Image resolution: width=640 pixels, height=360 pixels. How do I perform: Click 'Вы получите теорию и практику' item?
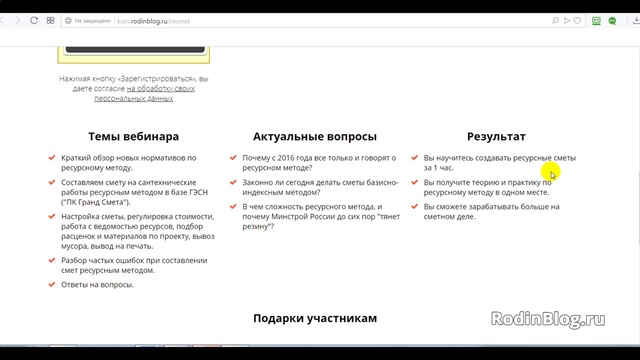pos(487,187)
